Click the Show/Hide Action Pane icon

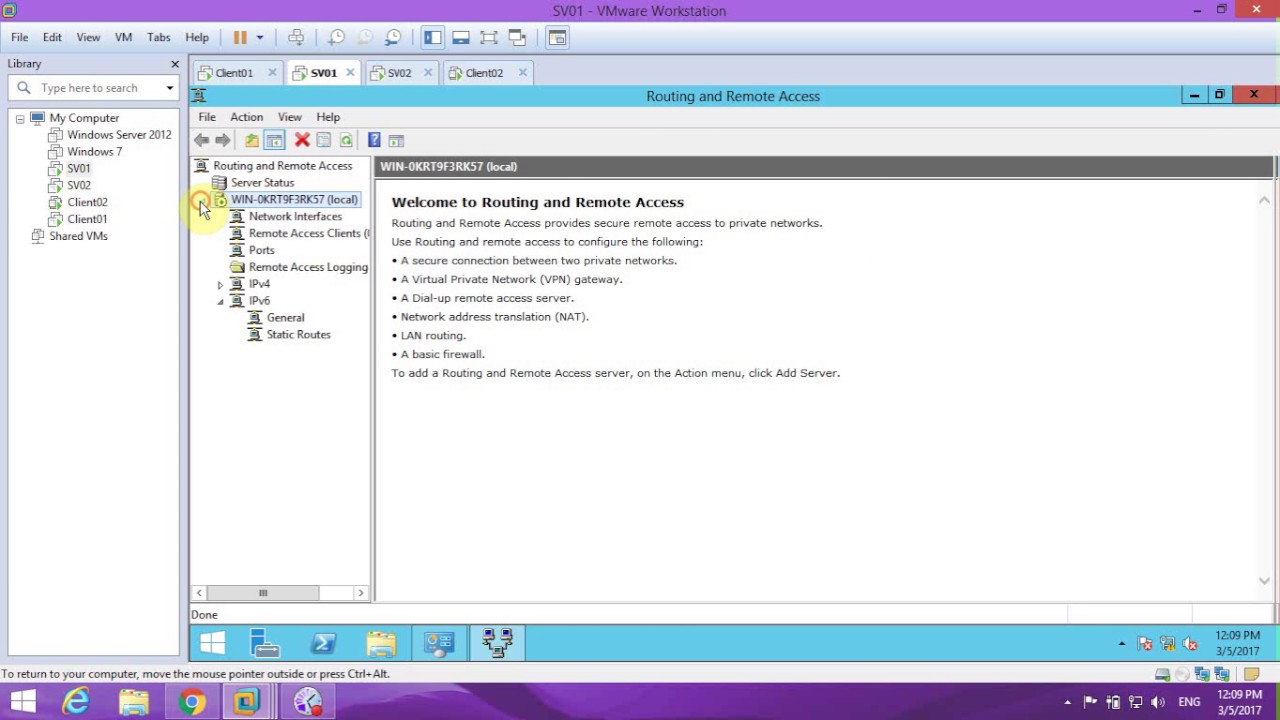point(396,140)
